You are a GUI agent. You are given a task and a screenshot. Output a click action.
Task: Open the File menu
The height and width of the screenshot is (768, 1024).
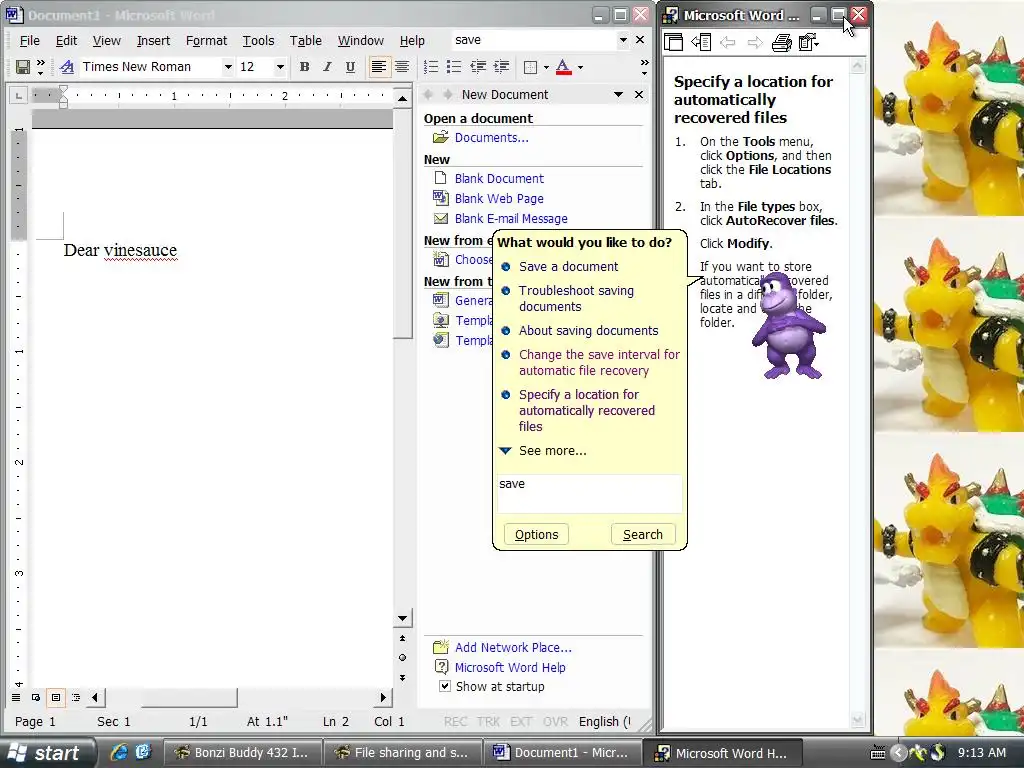coord(29,40)
